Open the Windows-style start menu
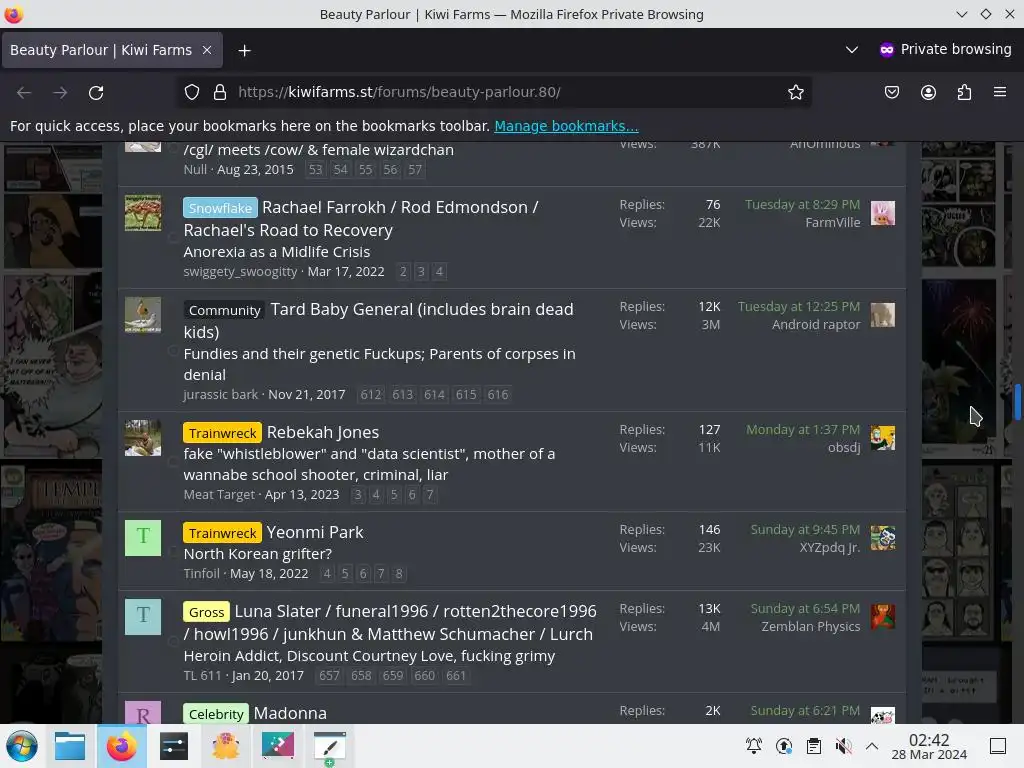The height and width of the screenshot is (768, 1024). [22, 746]
